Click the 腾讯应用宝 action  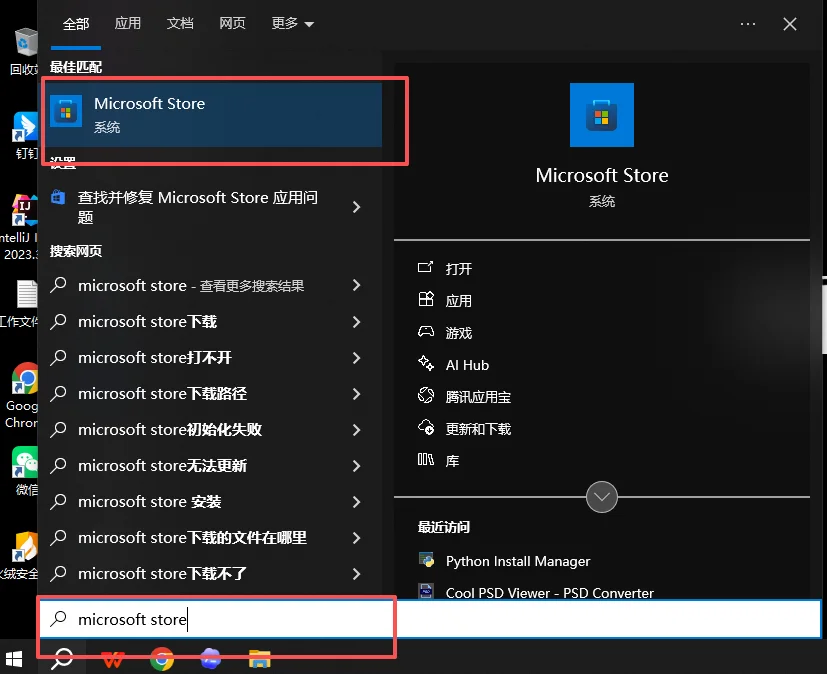(x=478, y=397)
